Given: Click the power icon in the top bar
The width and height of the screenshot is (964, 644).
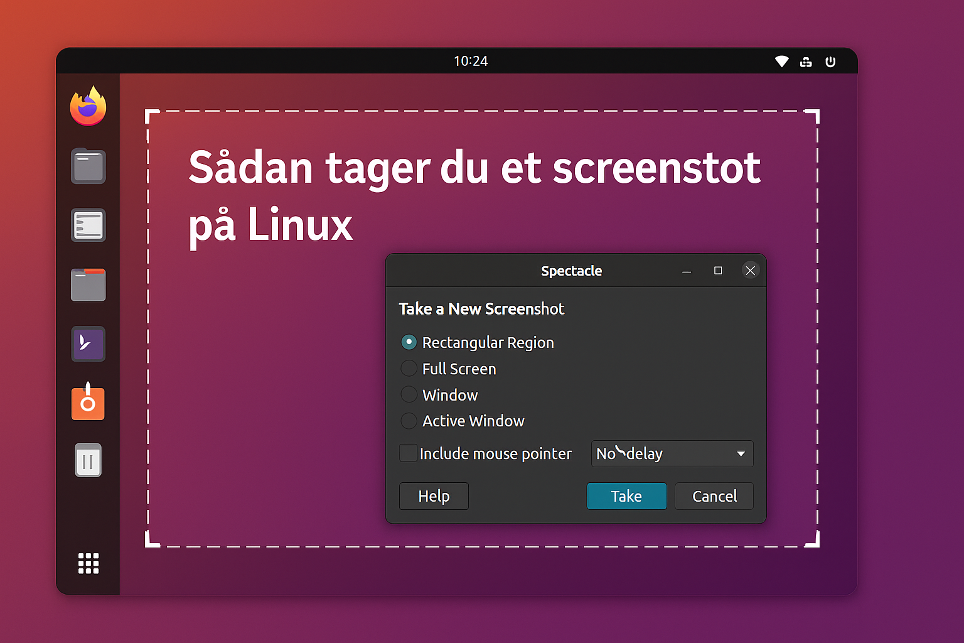Looking at the screenshot, I should click(x=831, y=61).
